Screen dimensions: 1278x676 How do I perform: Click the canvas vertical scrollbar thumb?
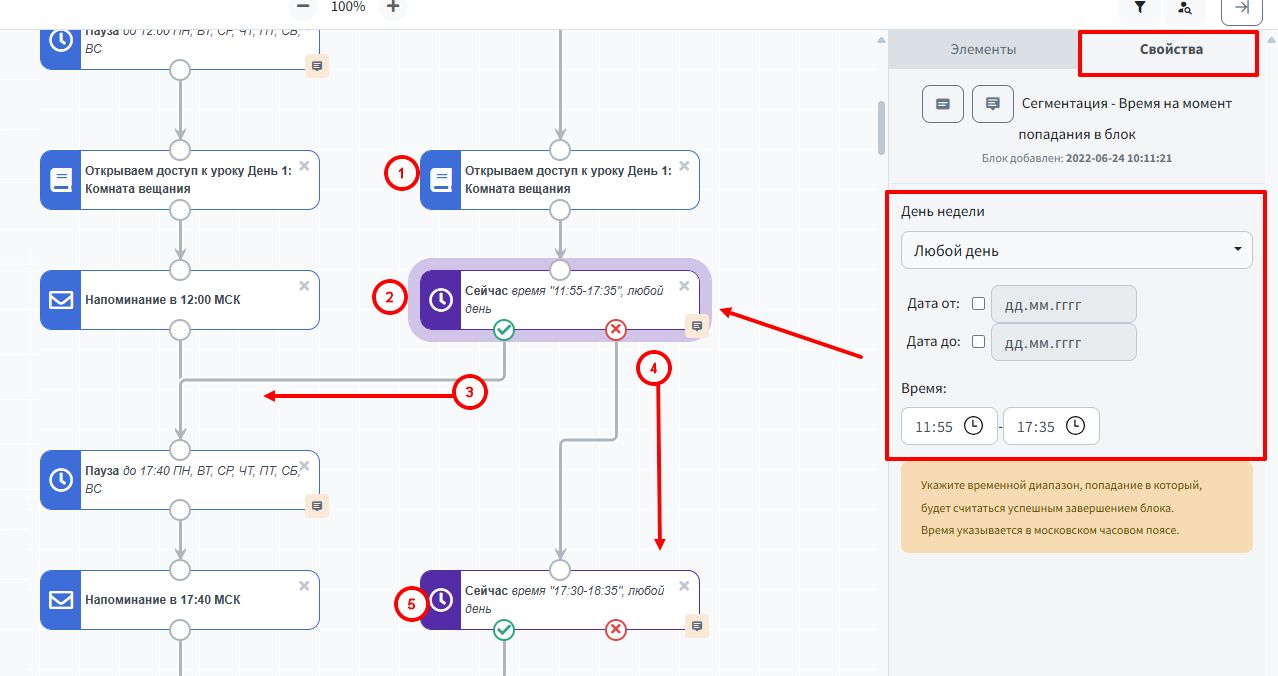pyautogui.click(x=881, y=127)
